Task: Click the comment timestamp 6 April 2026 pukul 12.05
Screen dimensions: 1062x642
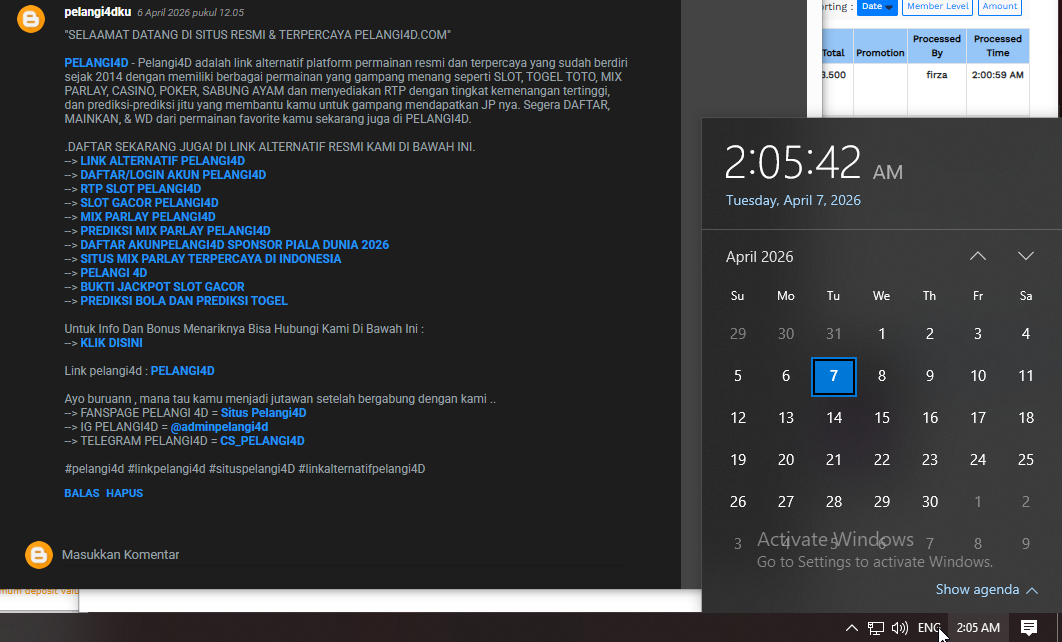Action: 190,13
